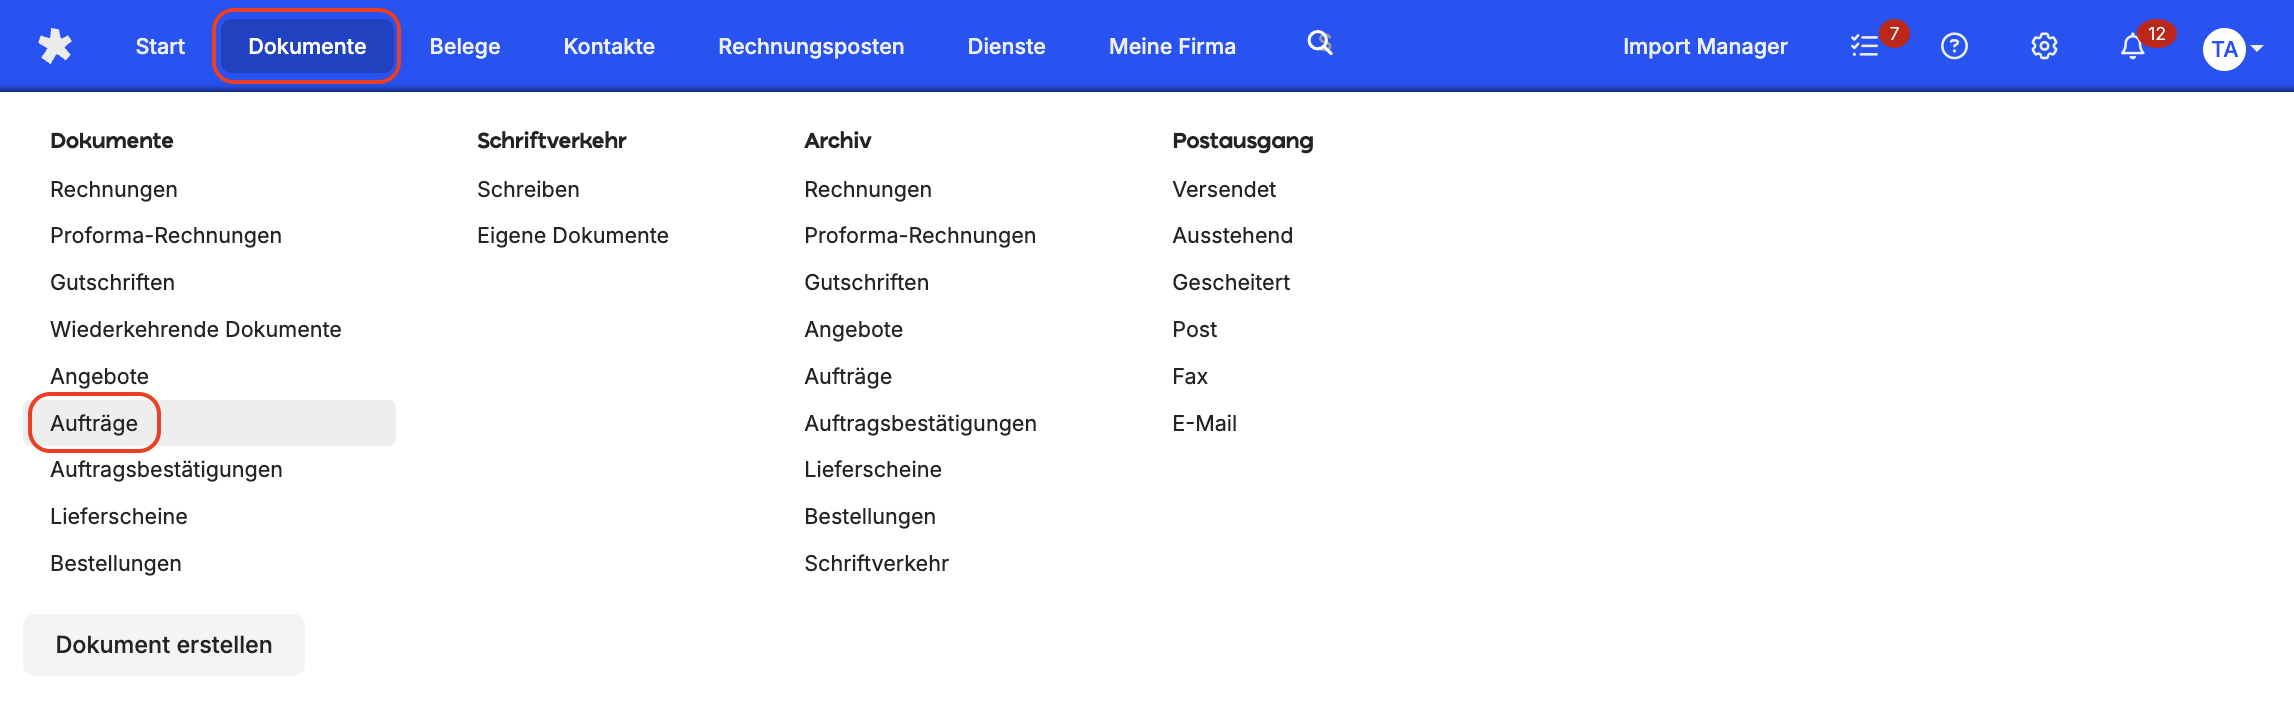Open the Rechnungsposten menu
2294x710 pixels.
[x=811, y=46]
